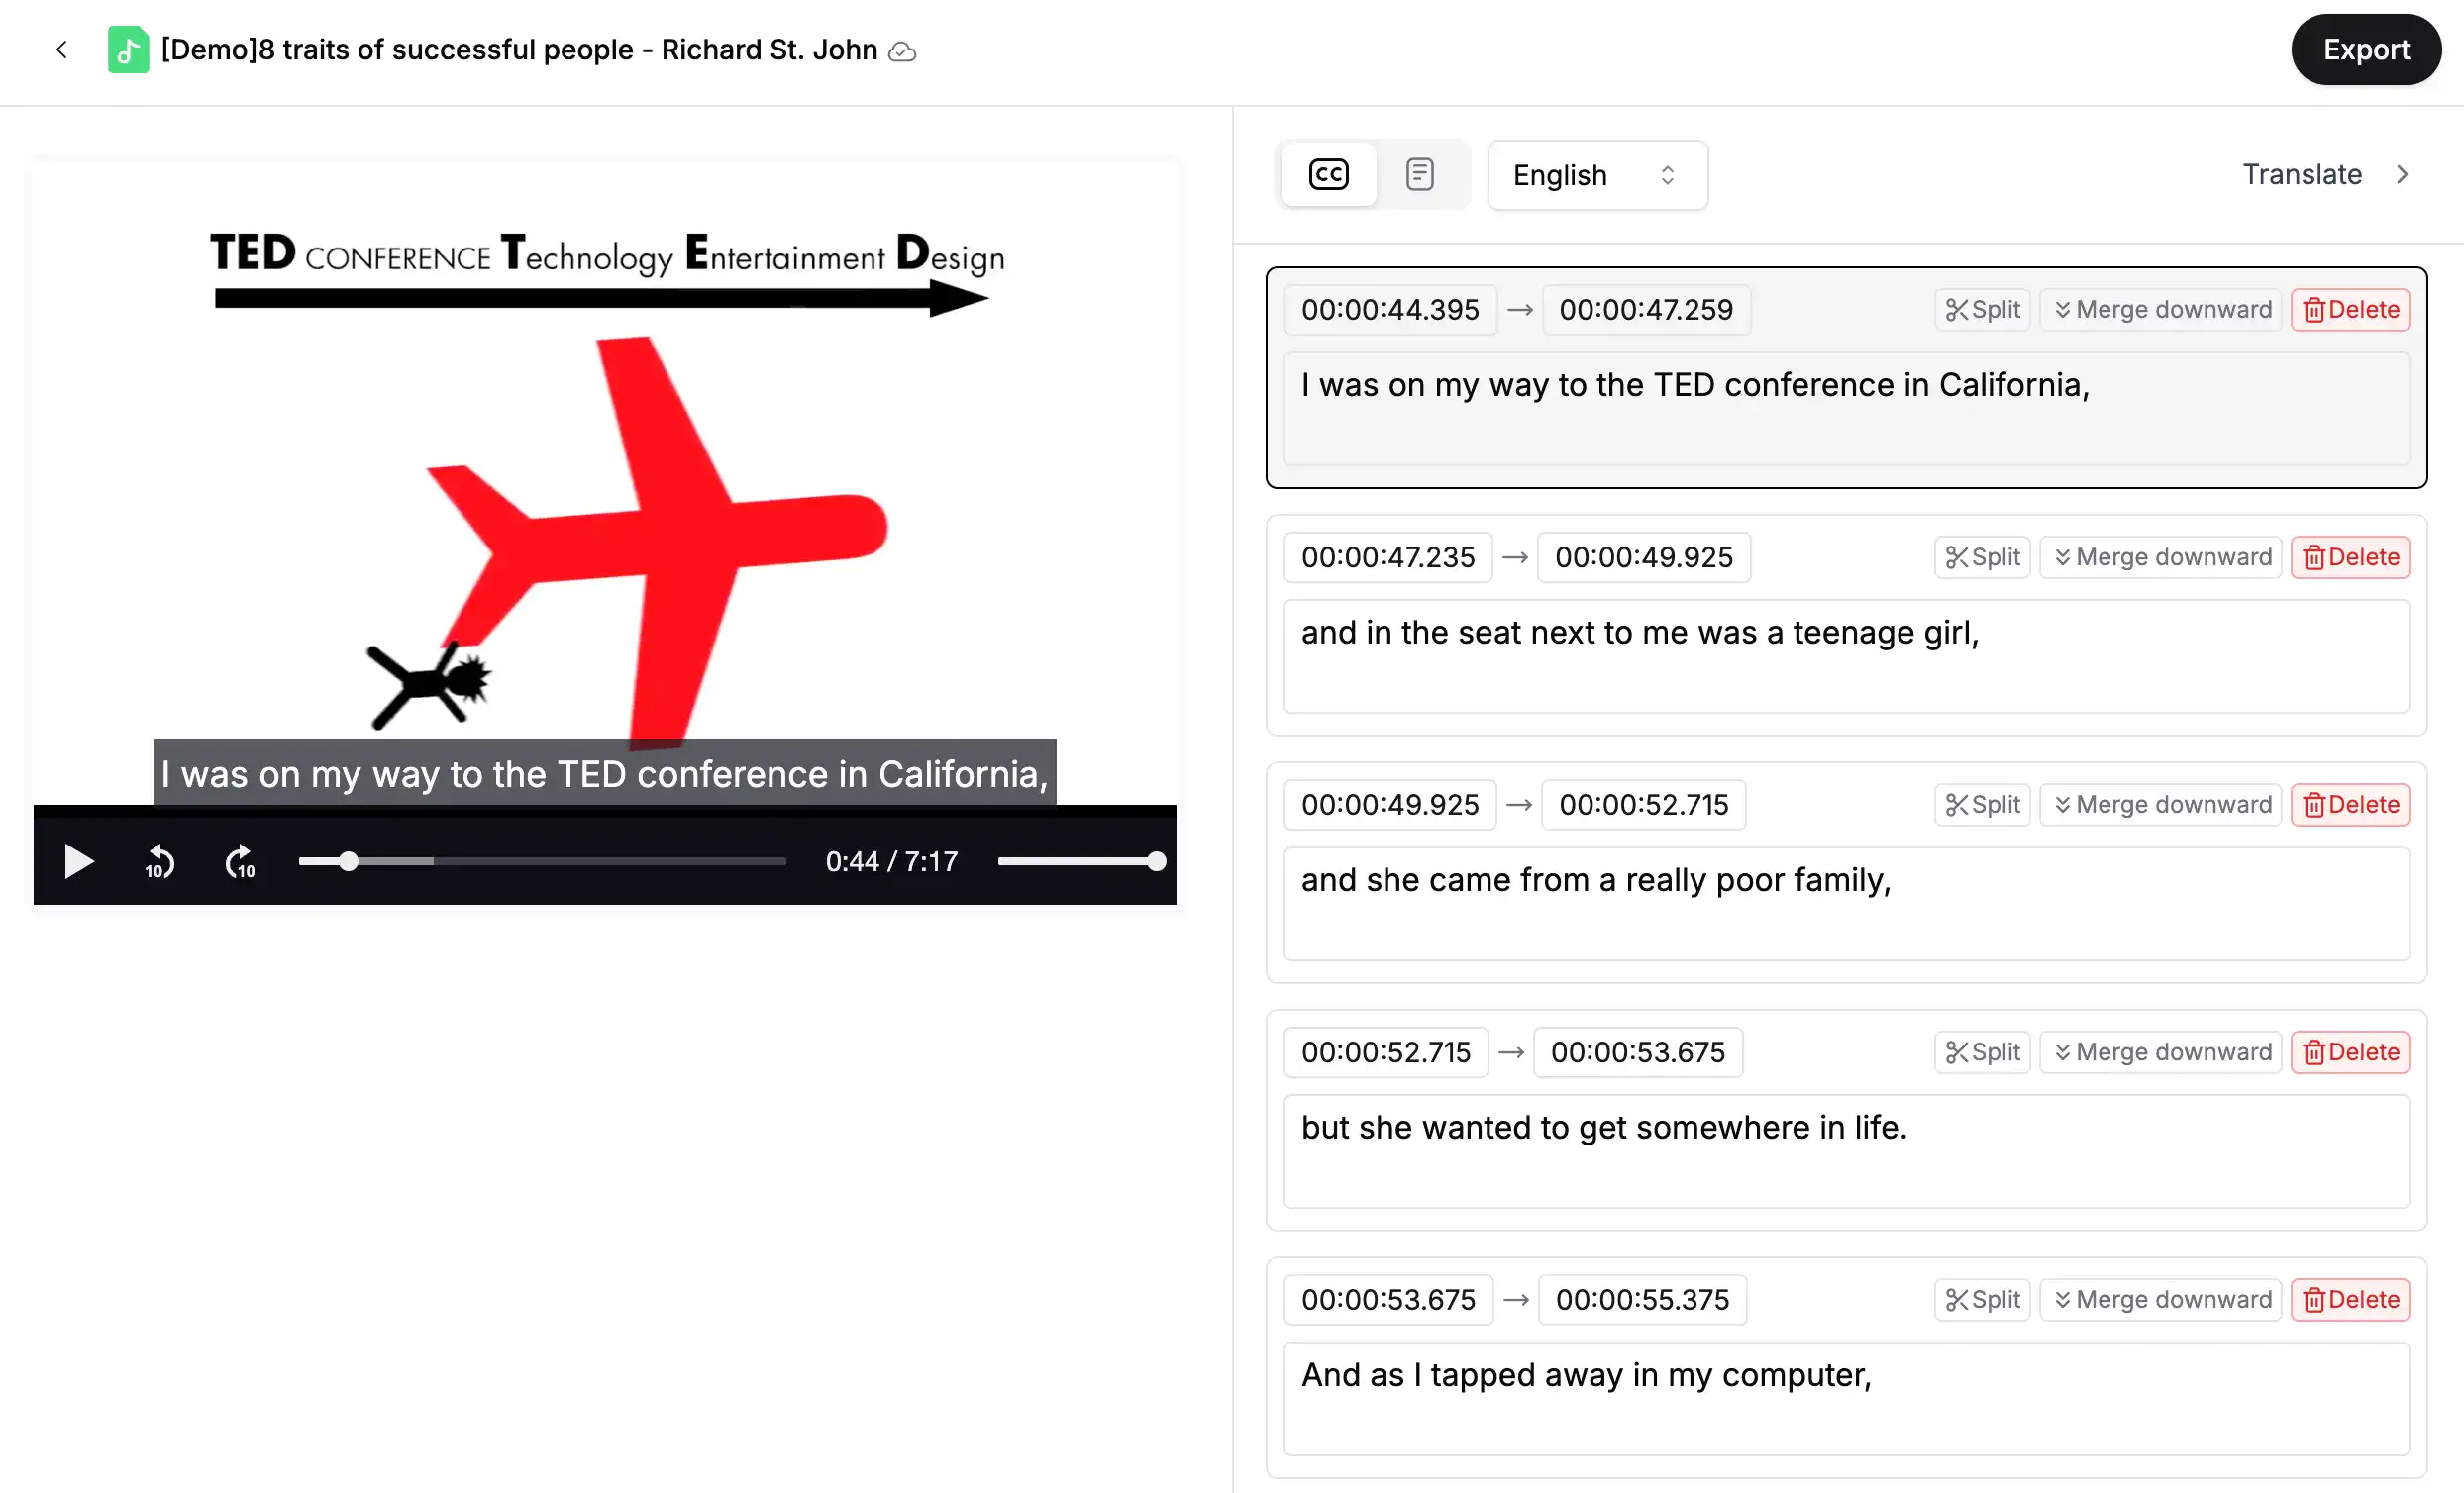Click the rewind 10 seconds button
This screenshot has height=1493, width=2464.
[156, 861]
